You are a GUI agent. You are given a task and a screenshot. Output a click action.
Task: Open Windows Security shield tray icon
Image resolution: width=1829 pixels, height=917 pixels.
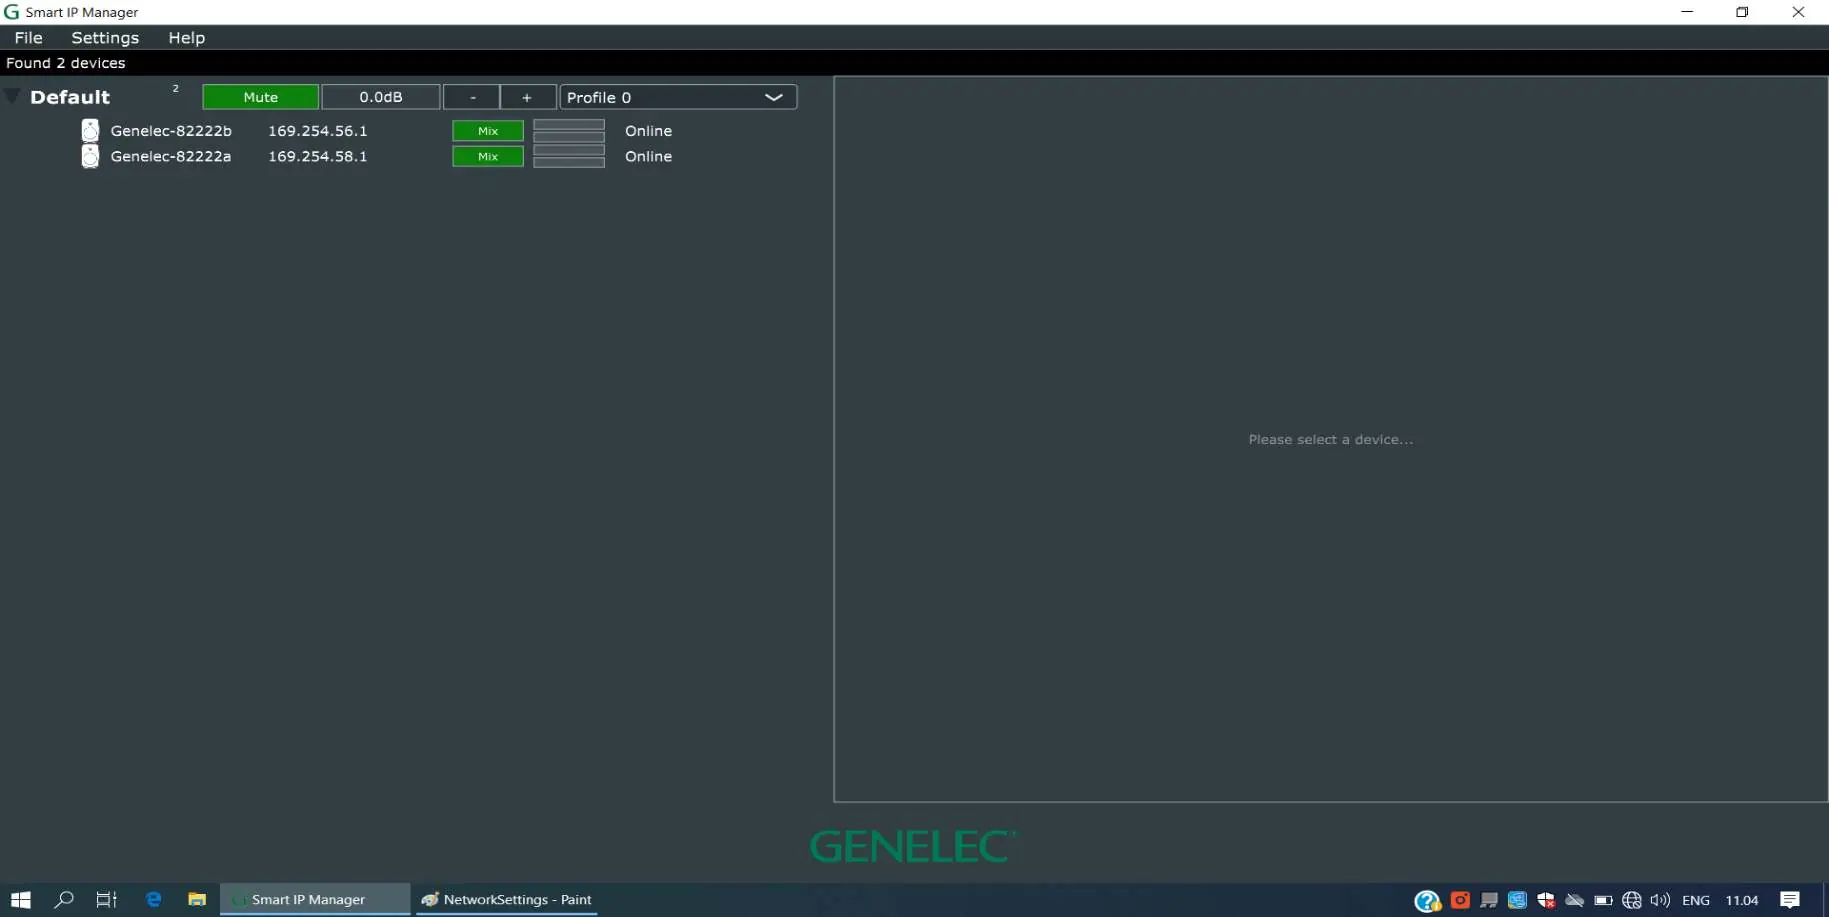[x=1546, y=900]
